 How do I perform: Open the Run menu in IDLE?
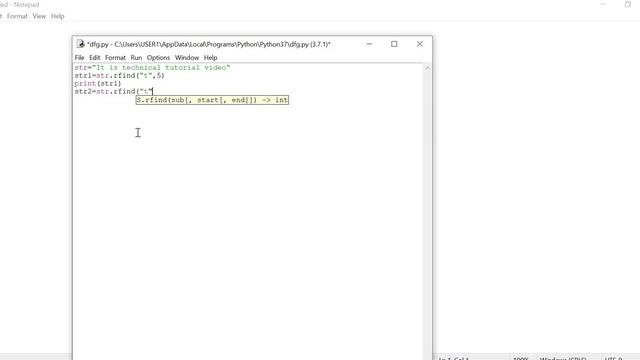point(136,58)
